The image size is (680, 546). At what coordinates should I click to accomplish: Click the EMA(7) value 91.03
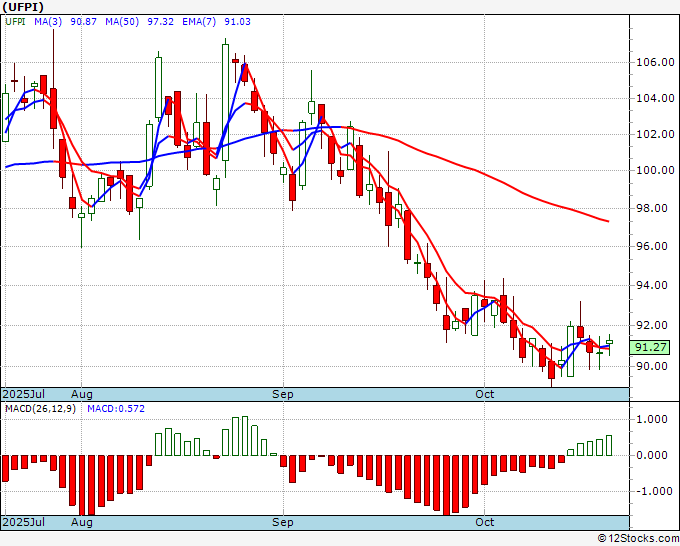point(237,22)
